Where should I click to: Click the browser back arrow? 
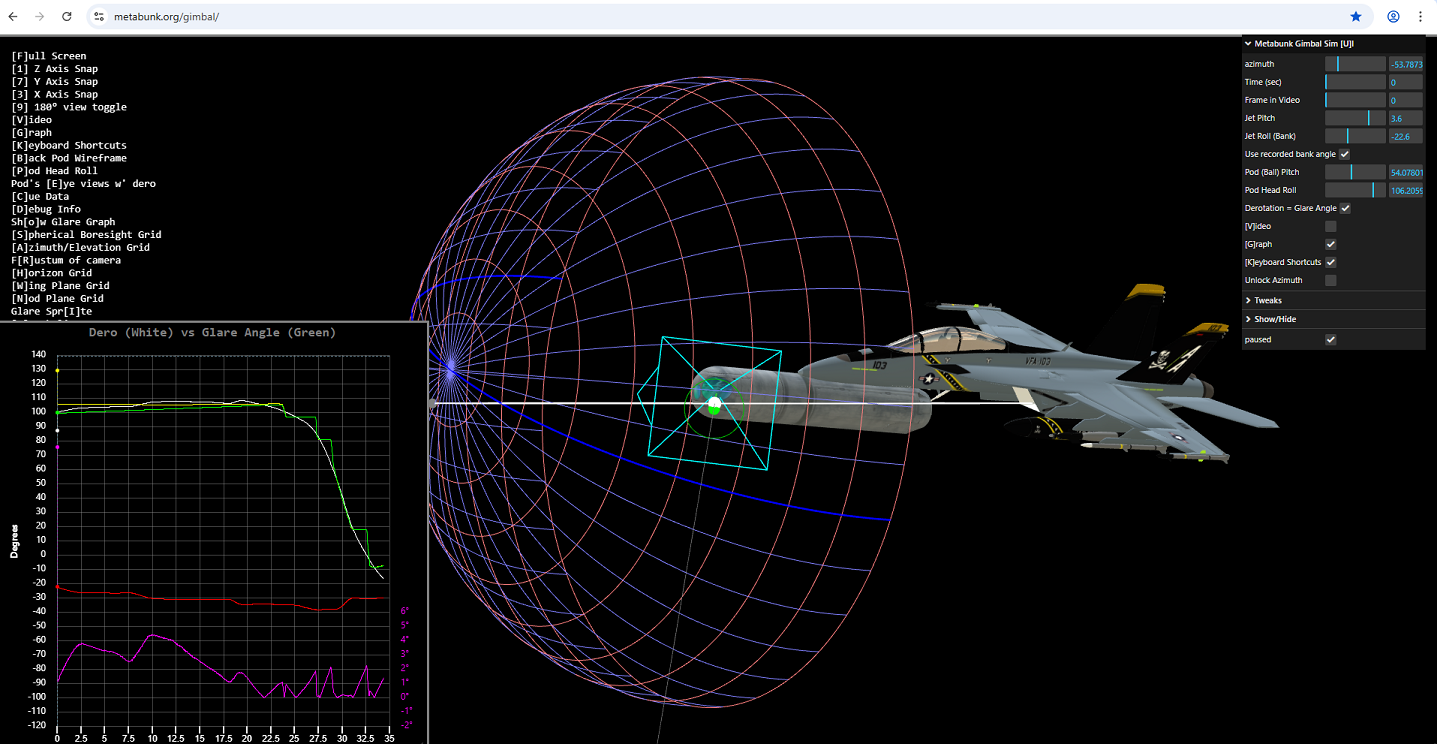click(x=13, y=17)
